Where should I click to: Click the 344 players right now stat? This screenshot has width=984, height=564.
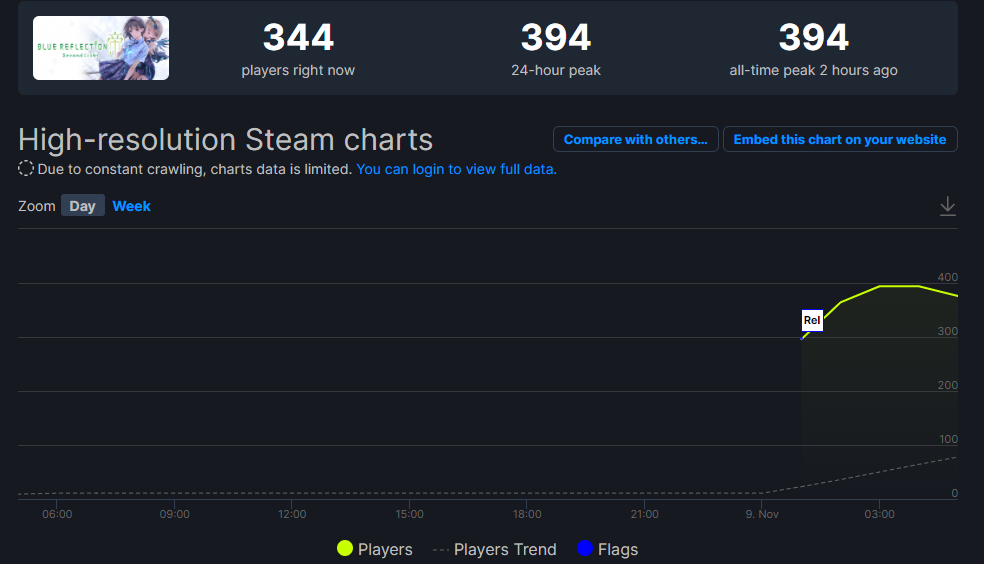coord(298,48)
